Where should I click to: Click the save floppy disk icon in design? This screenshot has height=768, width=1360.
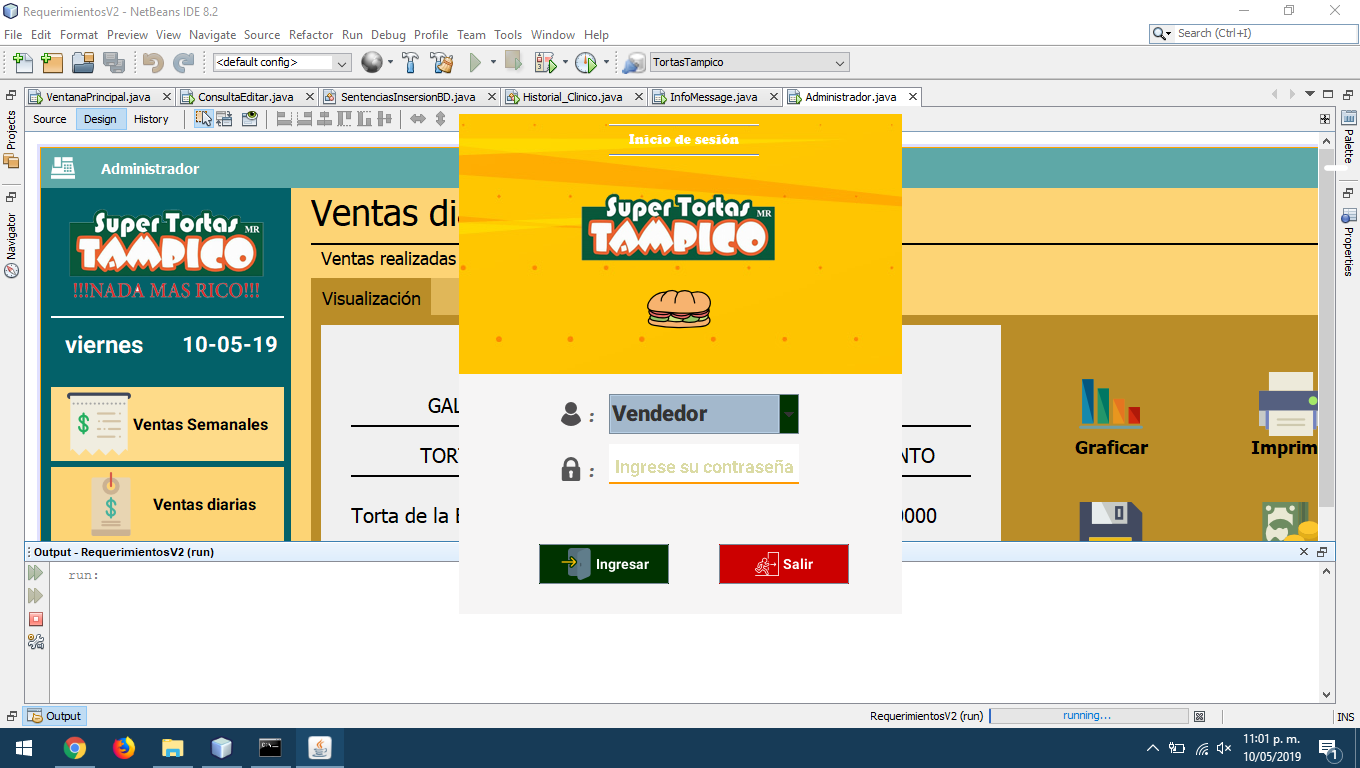pyautogui.click(x=1111, y=521)
